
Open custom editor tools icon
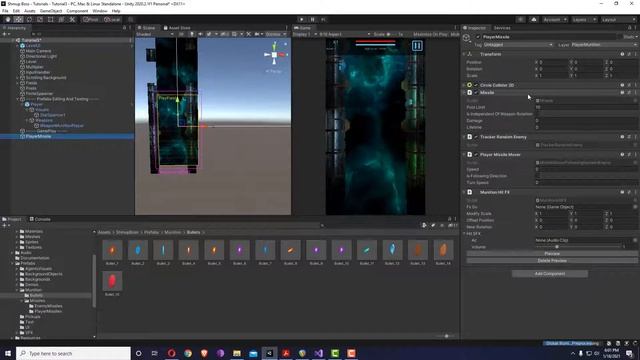(x=72, y=19)
